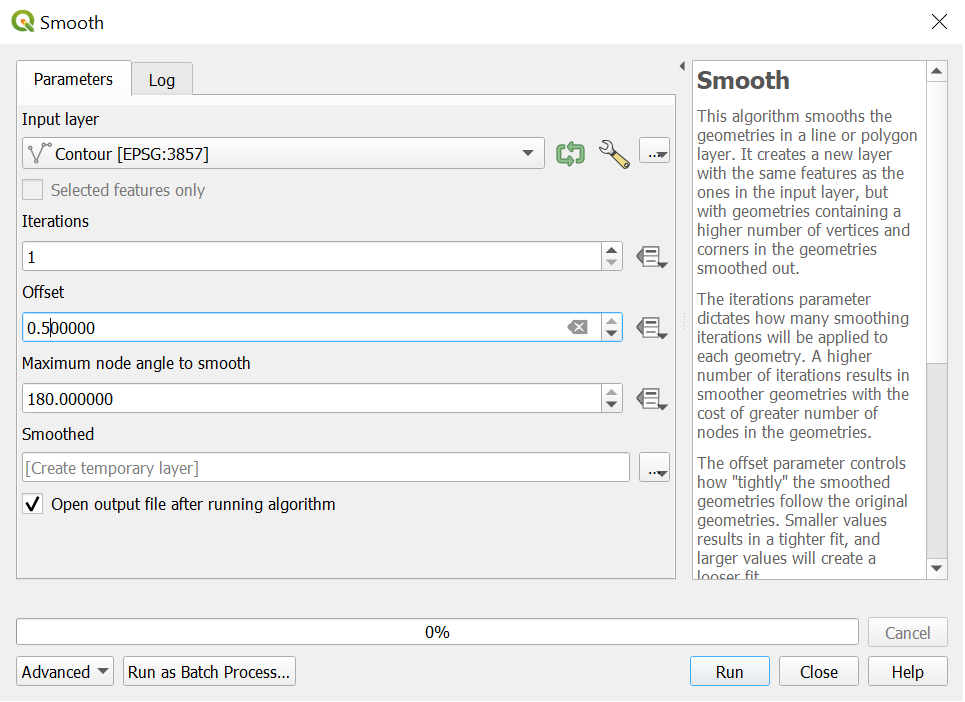Enable Selected features only checkbox
The image size is (965, 702).
33,190
